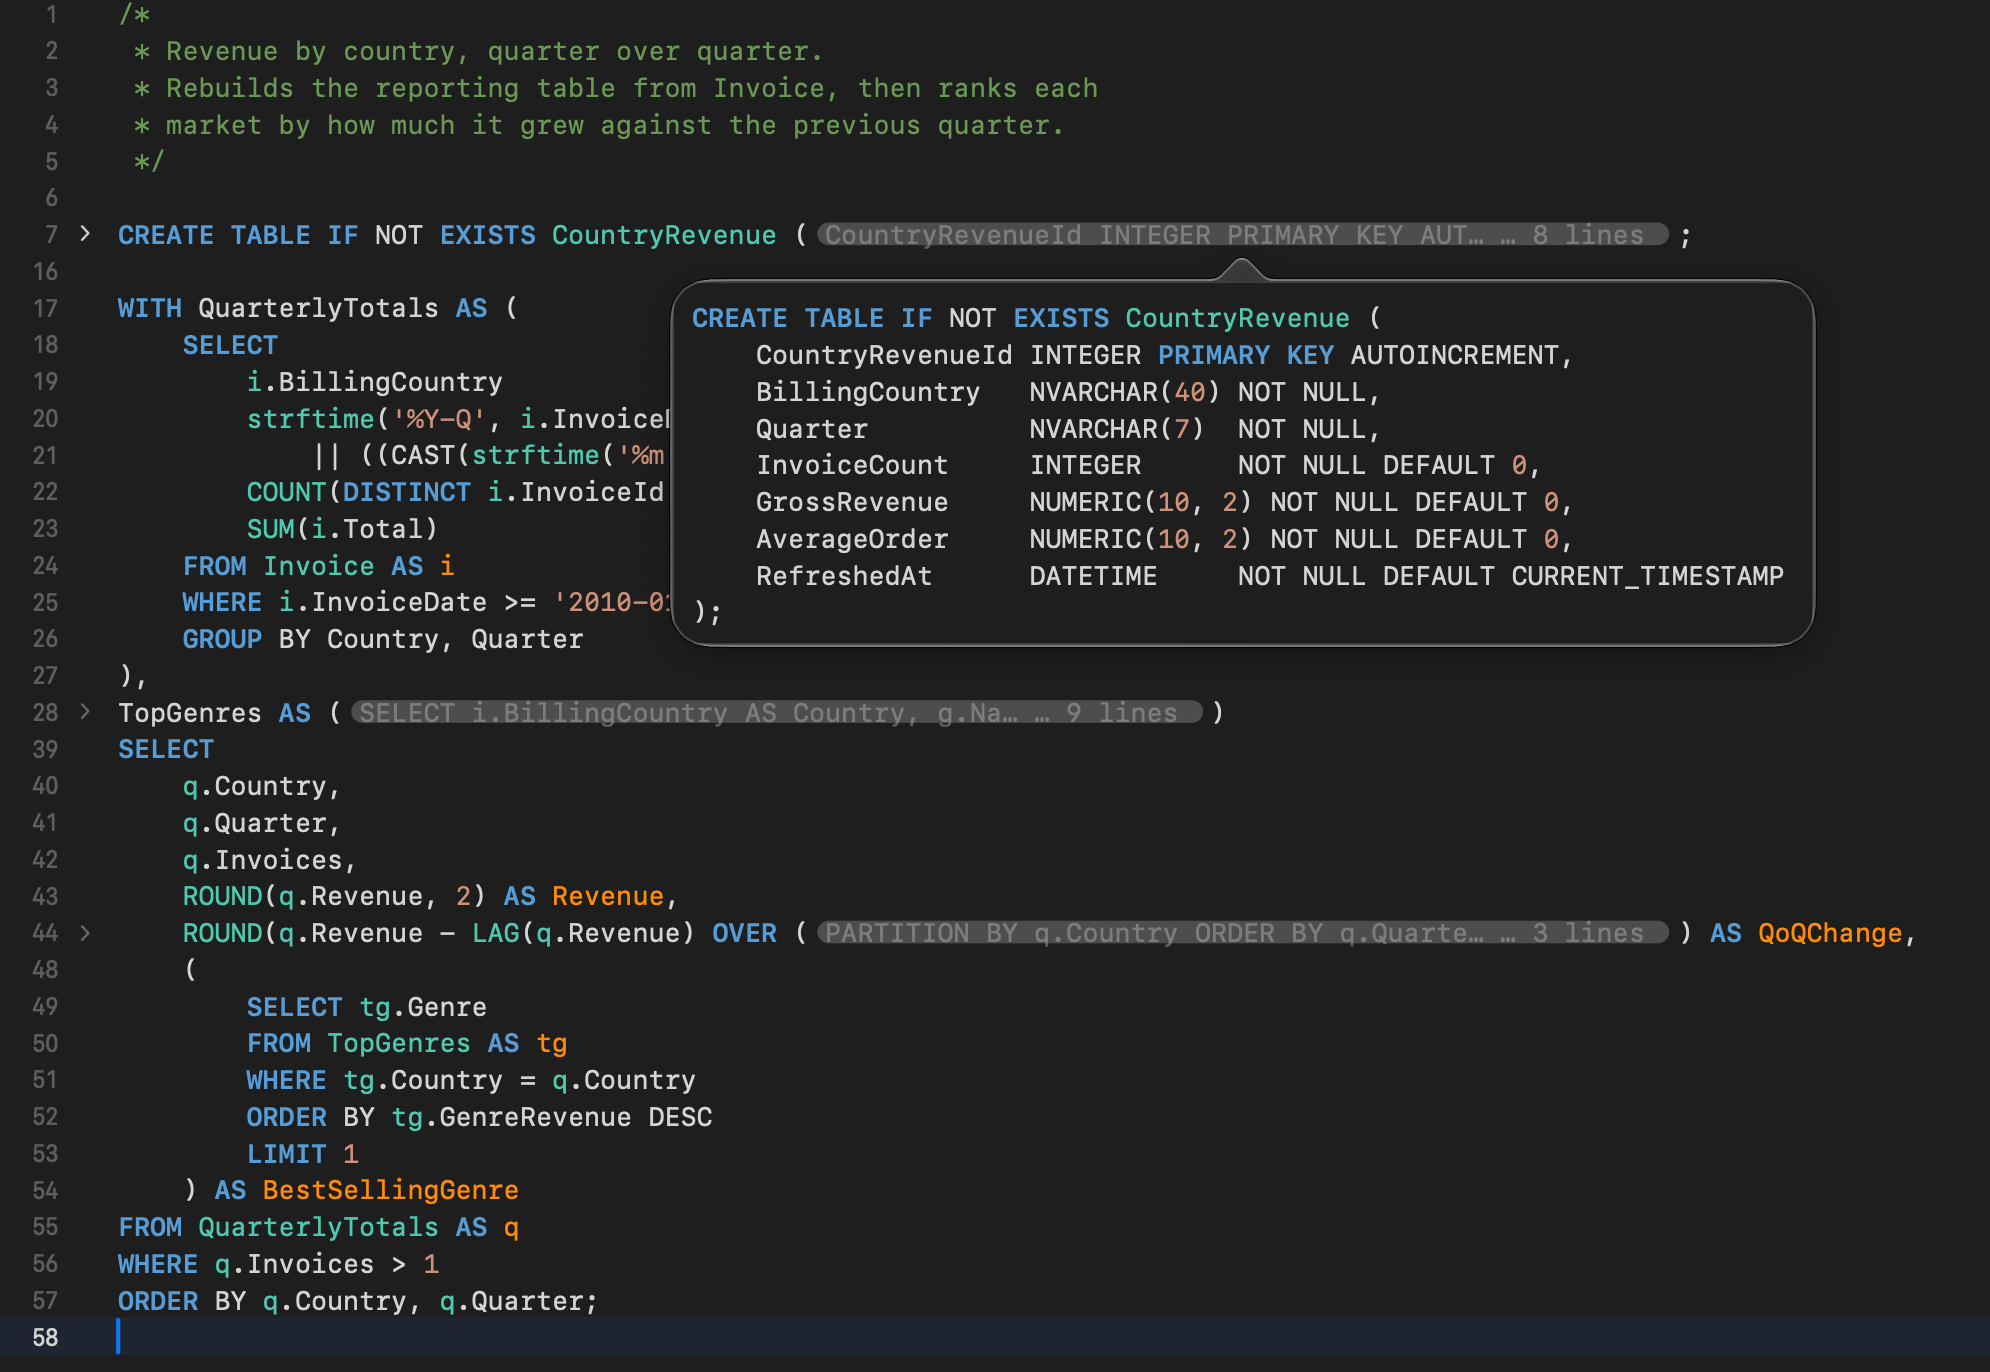
Task: Click 'WHERE q.Invoices > 1' on line 56
Action: pyautogui.click(x=279, y=1264)
